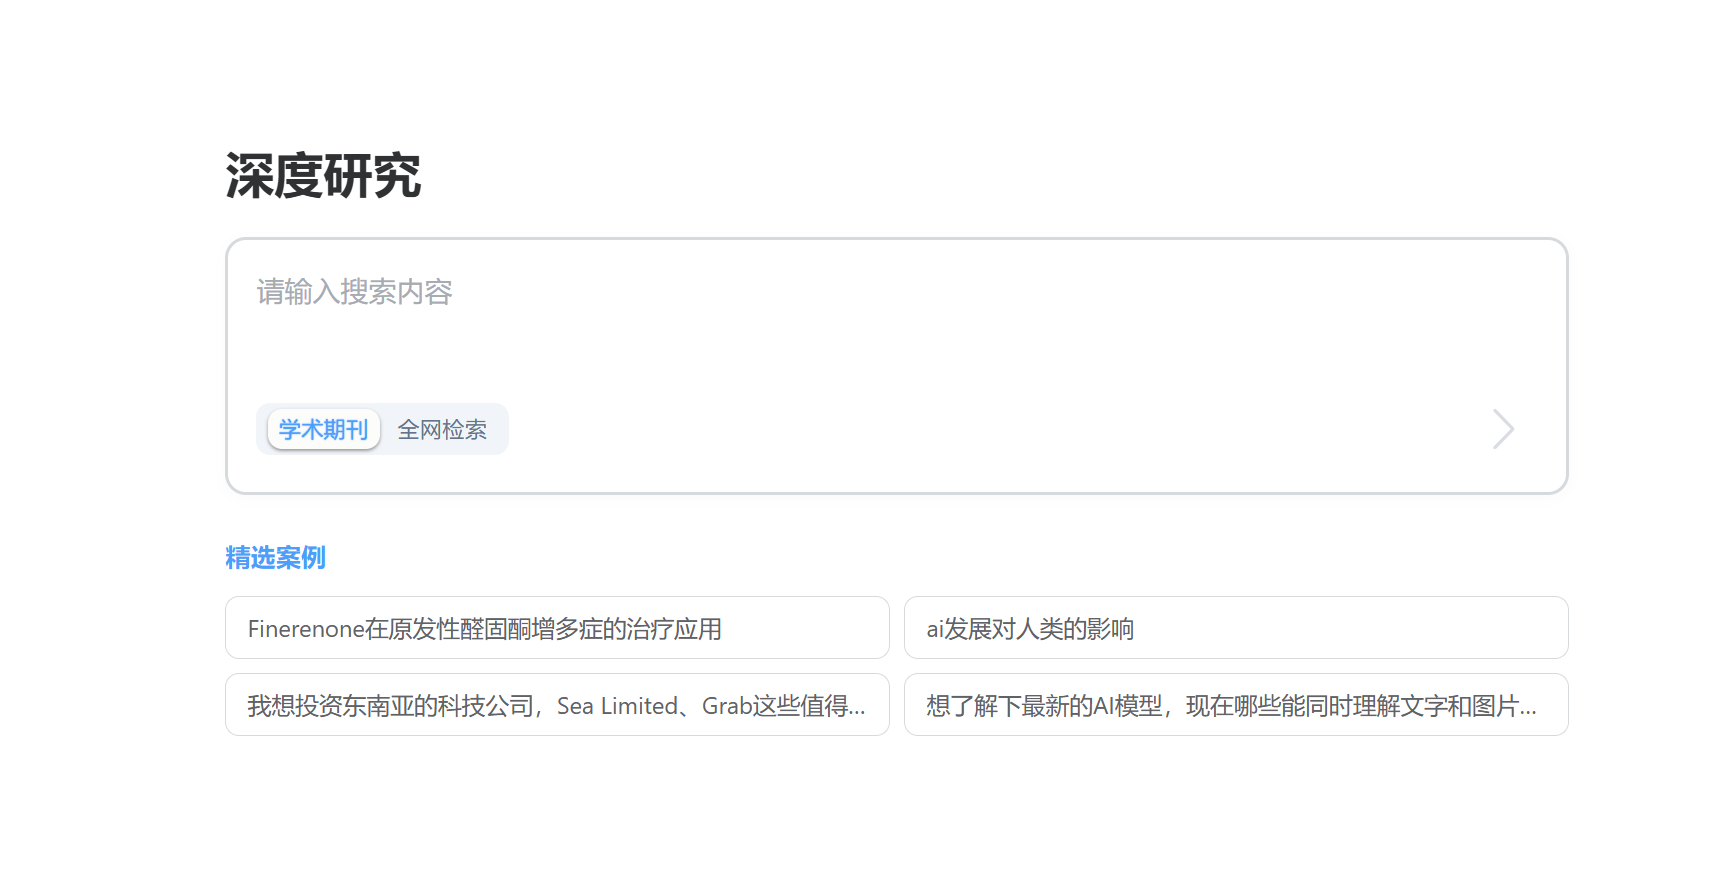Open the Finerenone 原发性醛固酮增多症 example
The height and width of the screenshot is (891, 1719).
tap(557, 628)
